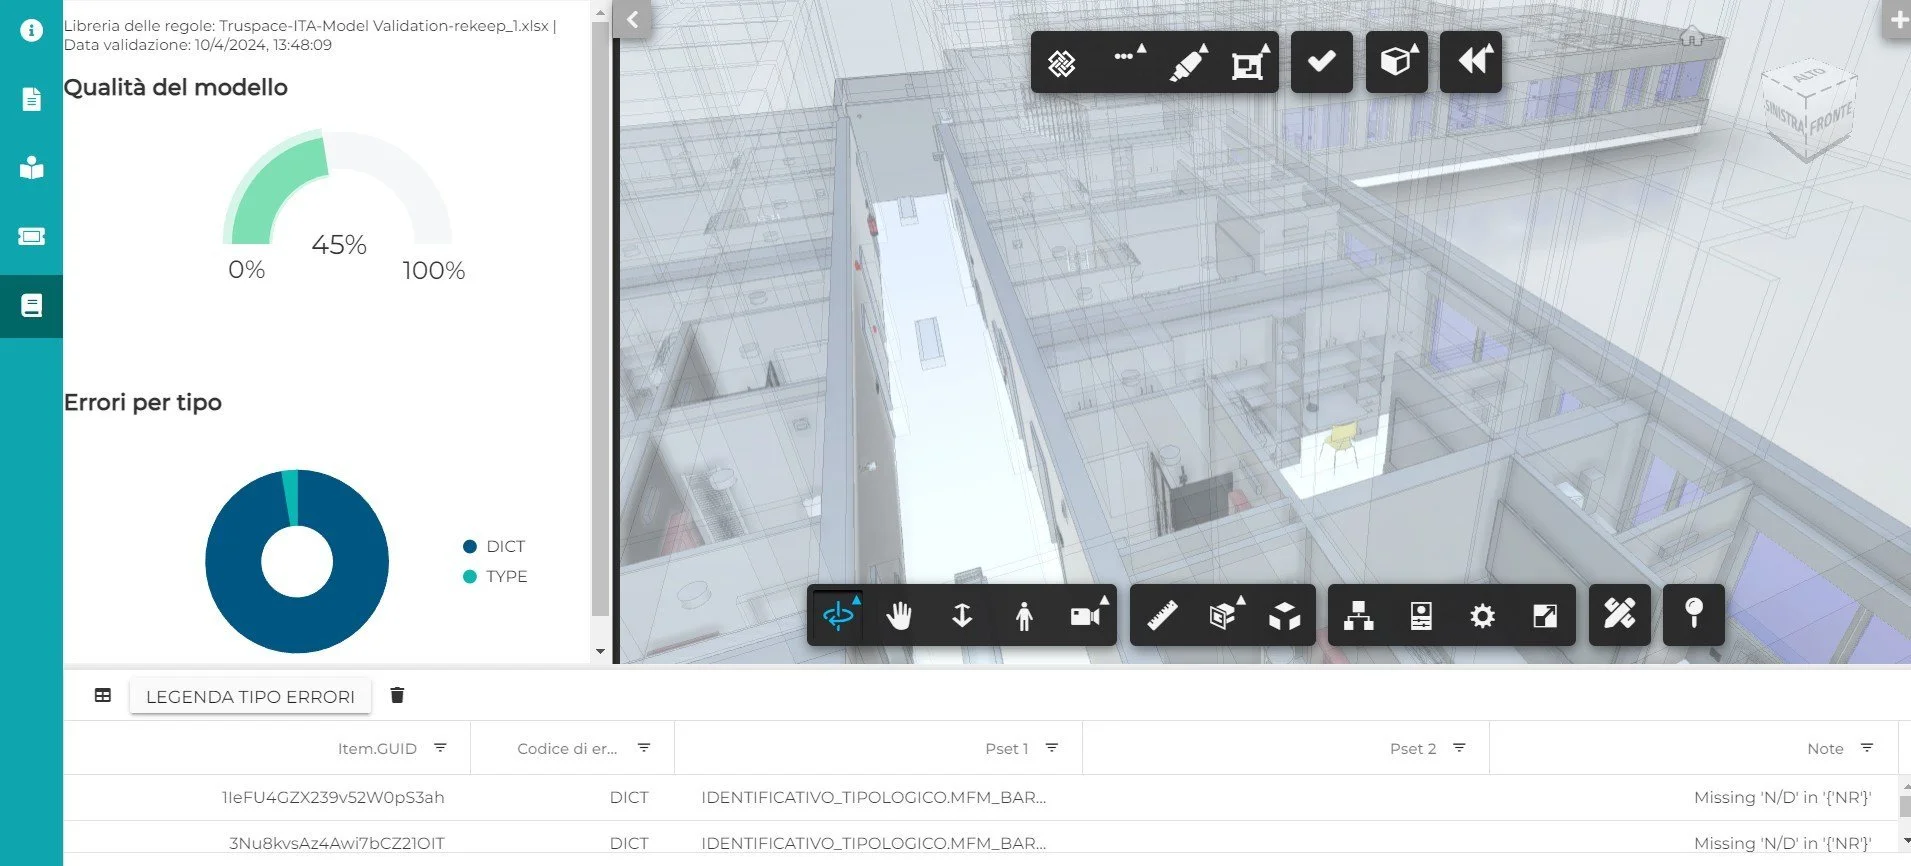
Task: Open the 3D cube view options
Action: (x=1396, y=62)
